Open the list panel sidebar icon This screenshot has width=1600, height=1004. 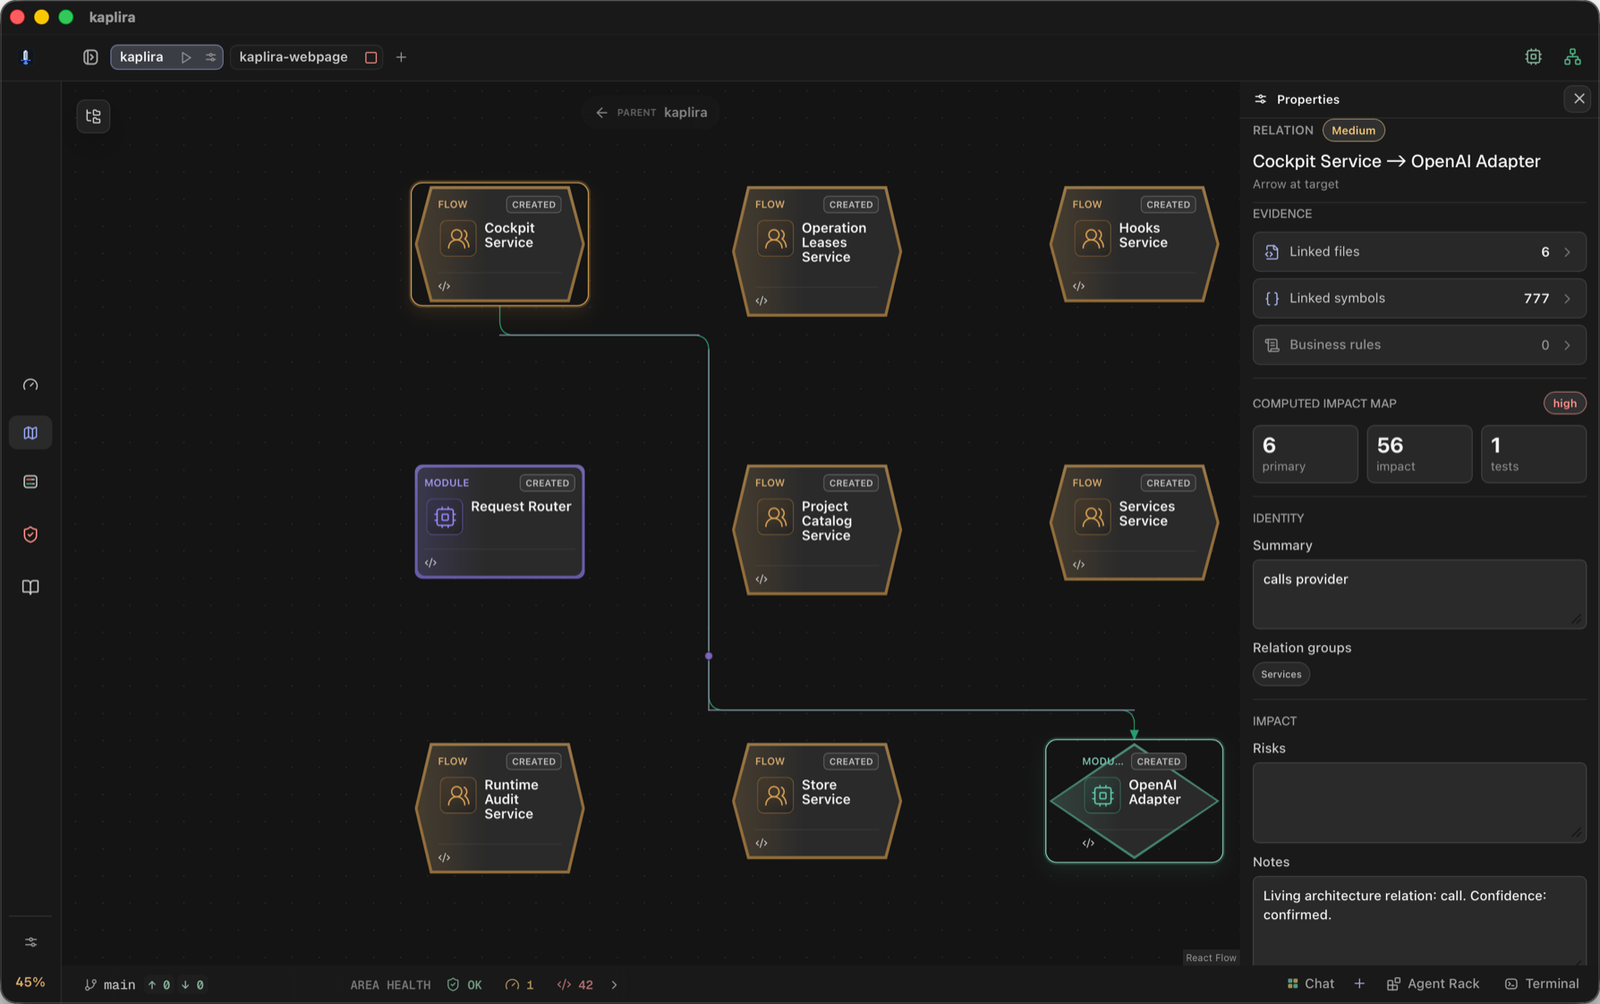(31, 482)
